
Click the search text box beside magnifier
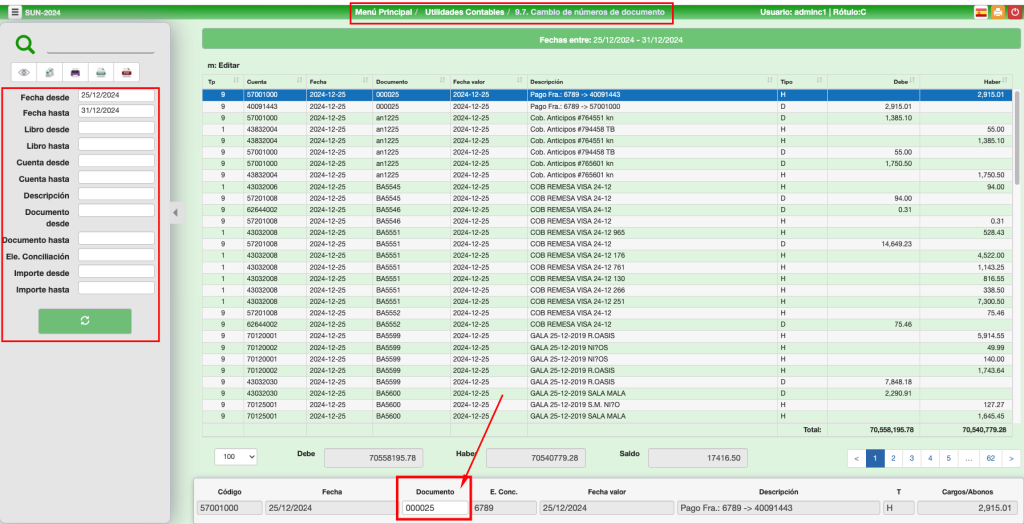[101, 46]
